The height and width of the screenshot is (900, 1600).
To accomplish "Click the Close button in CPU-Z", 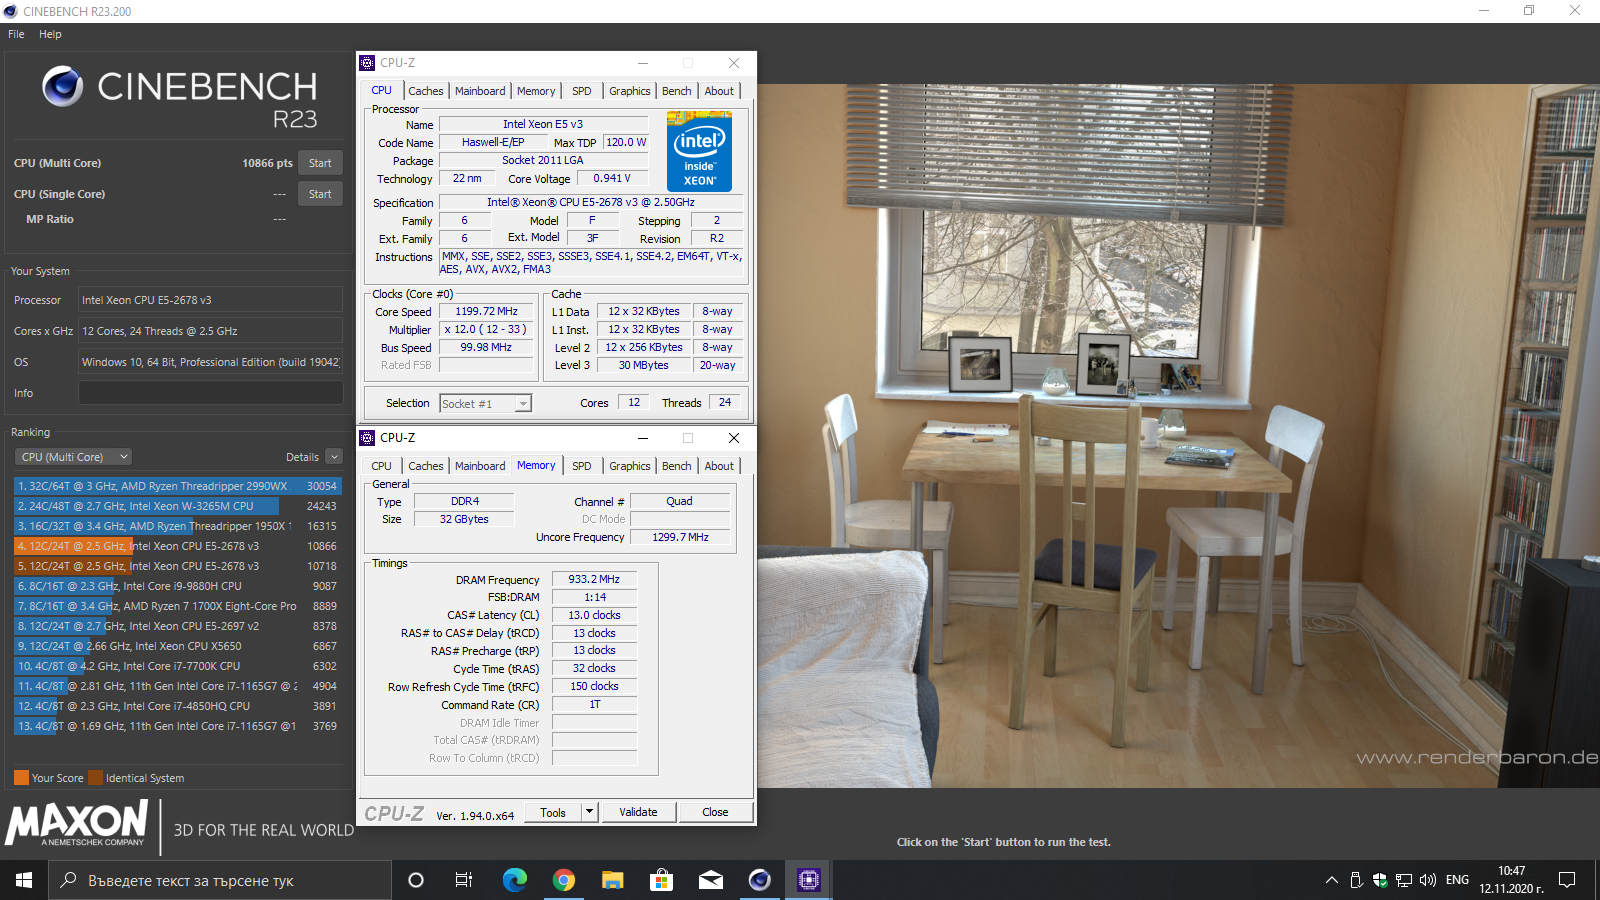I will 715,812.
